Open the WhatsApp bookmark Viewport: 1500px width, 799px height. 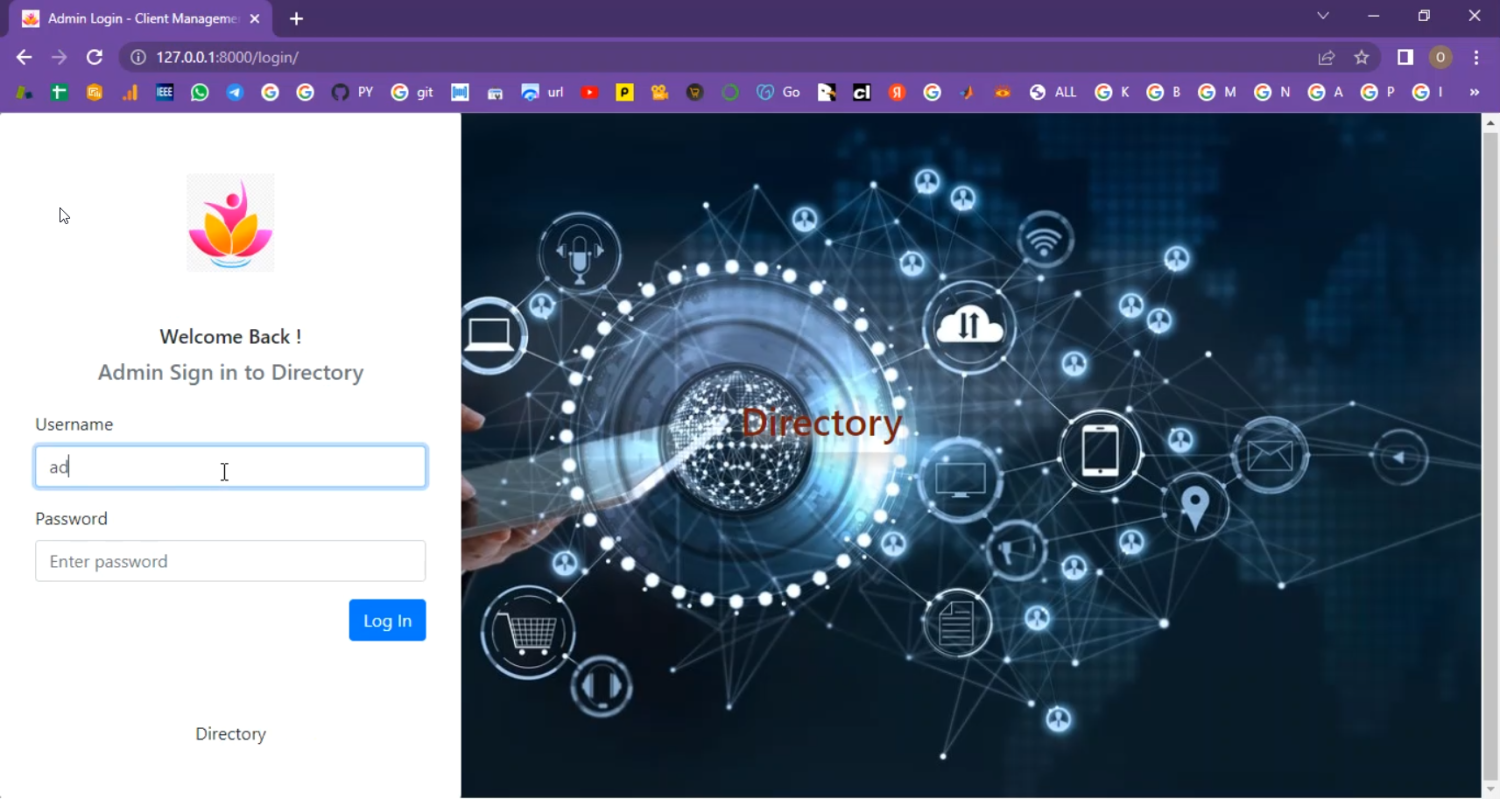[x=200, y=92]
